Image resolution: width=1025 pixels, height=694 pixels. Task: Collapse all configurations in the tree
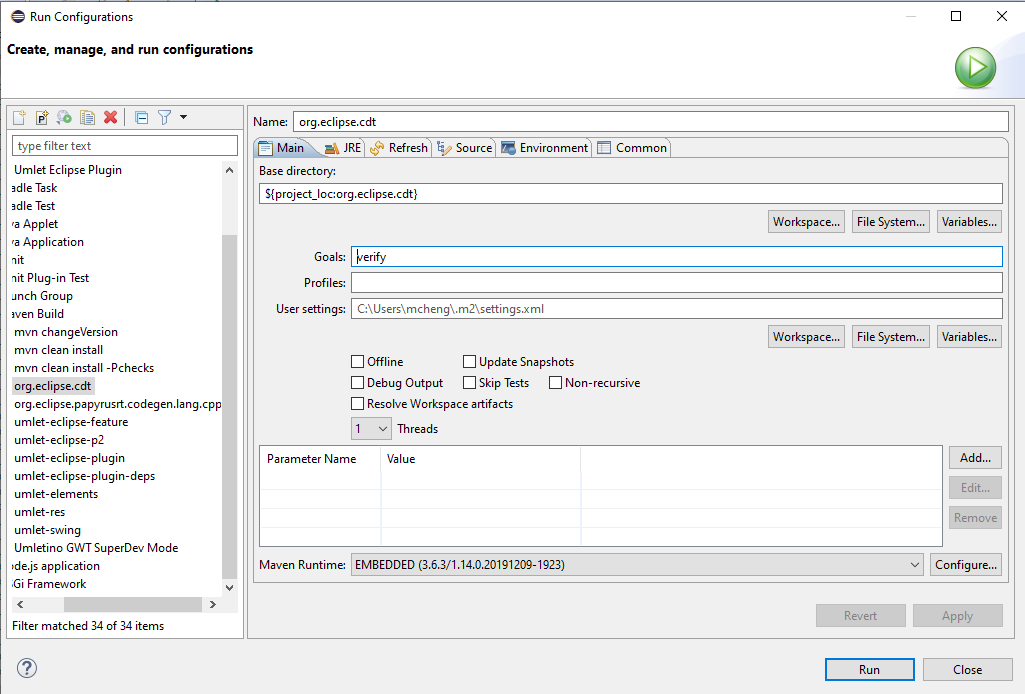tap(142, 118)
